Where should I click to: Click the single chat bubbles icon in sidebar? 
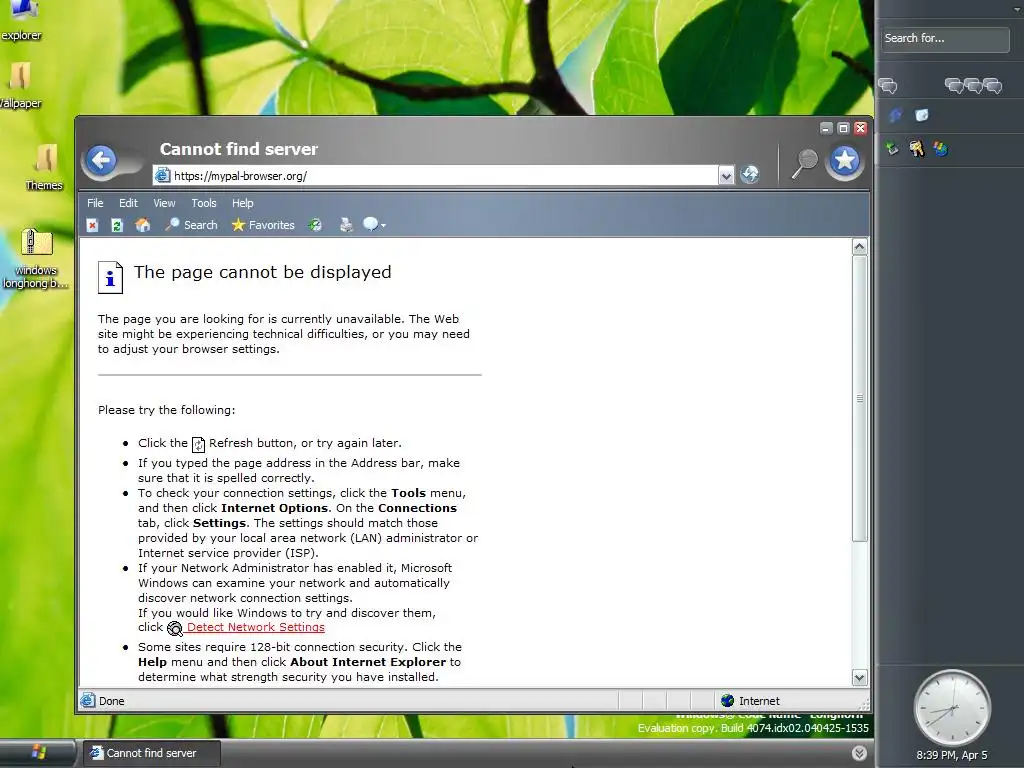(x=888, y=86)
